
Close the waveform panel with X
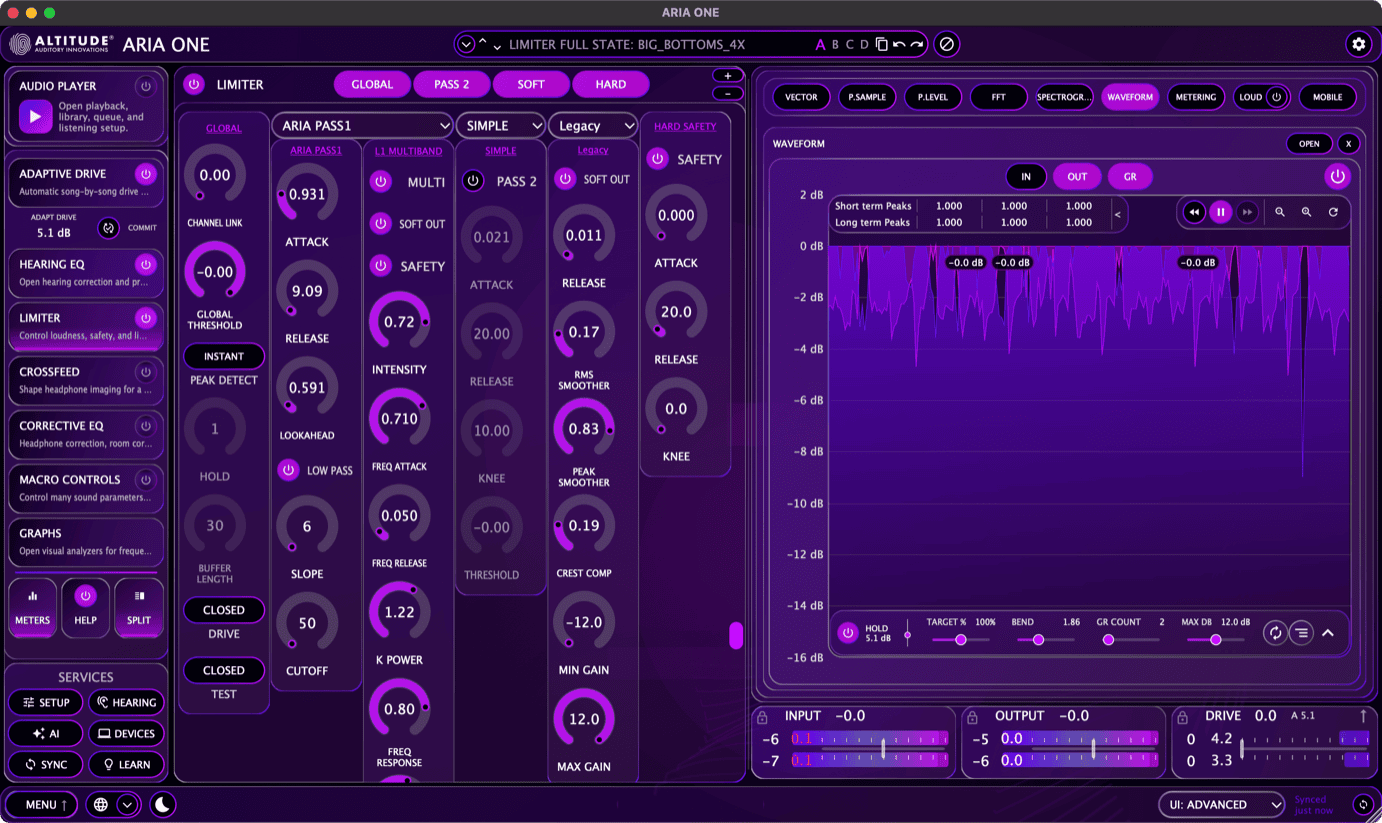[1349, 144]
